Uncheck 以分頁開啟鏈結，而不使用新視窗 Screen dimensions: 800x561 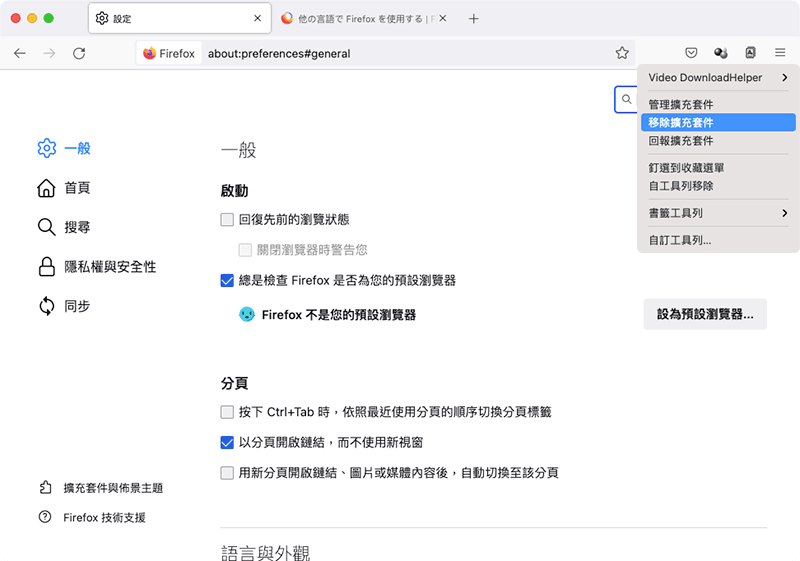coord(227,442)
